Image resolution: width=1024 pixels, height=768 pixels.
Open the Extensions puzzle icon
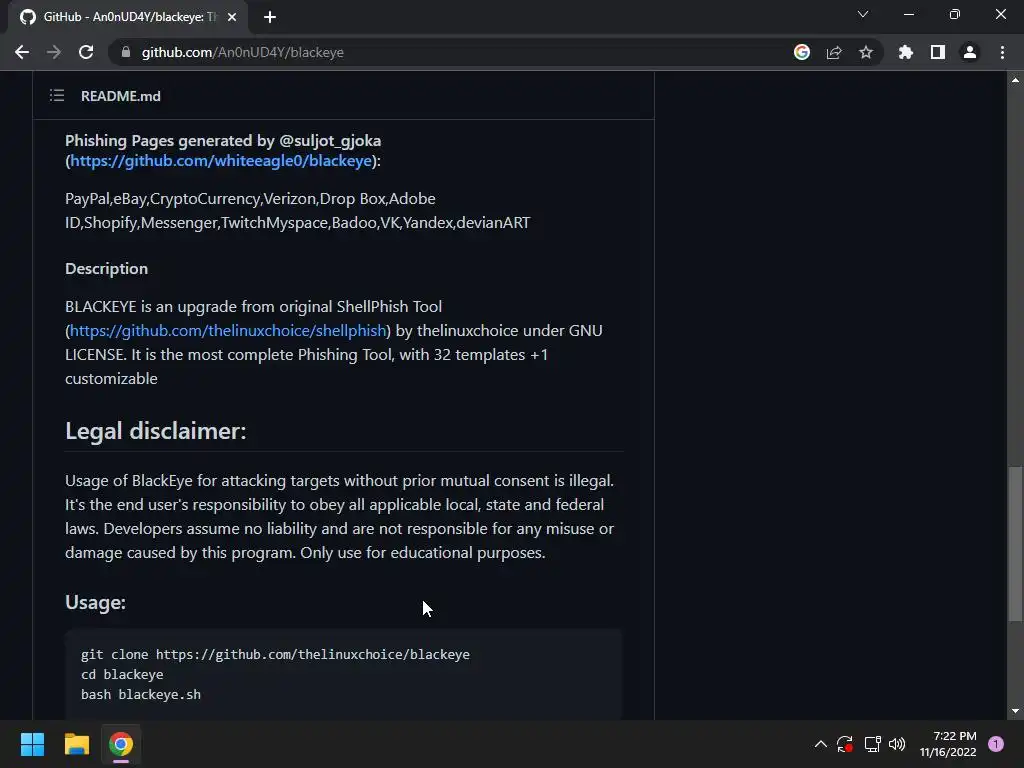pyautogui.click(x=905, y=52)
